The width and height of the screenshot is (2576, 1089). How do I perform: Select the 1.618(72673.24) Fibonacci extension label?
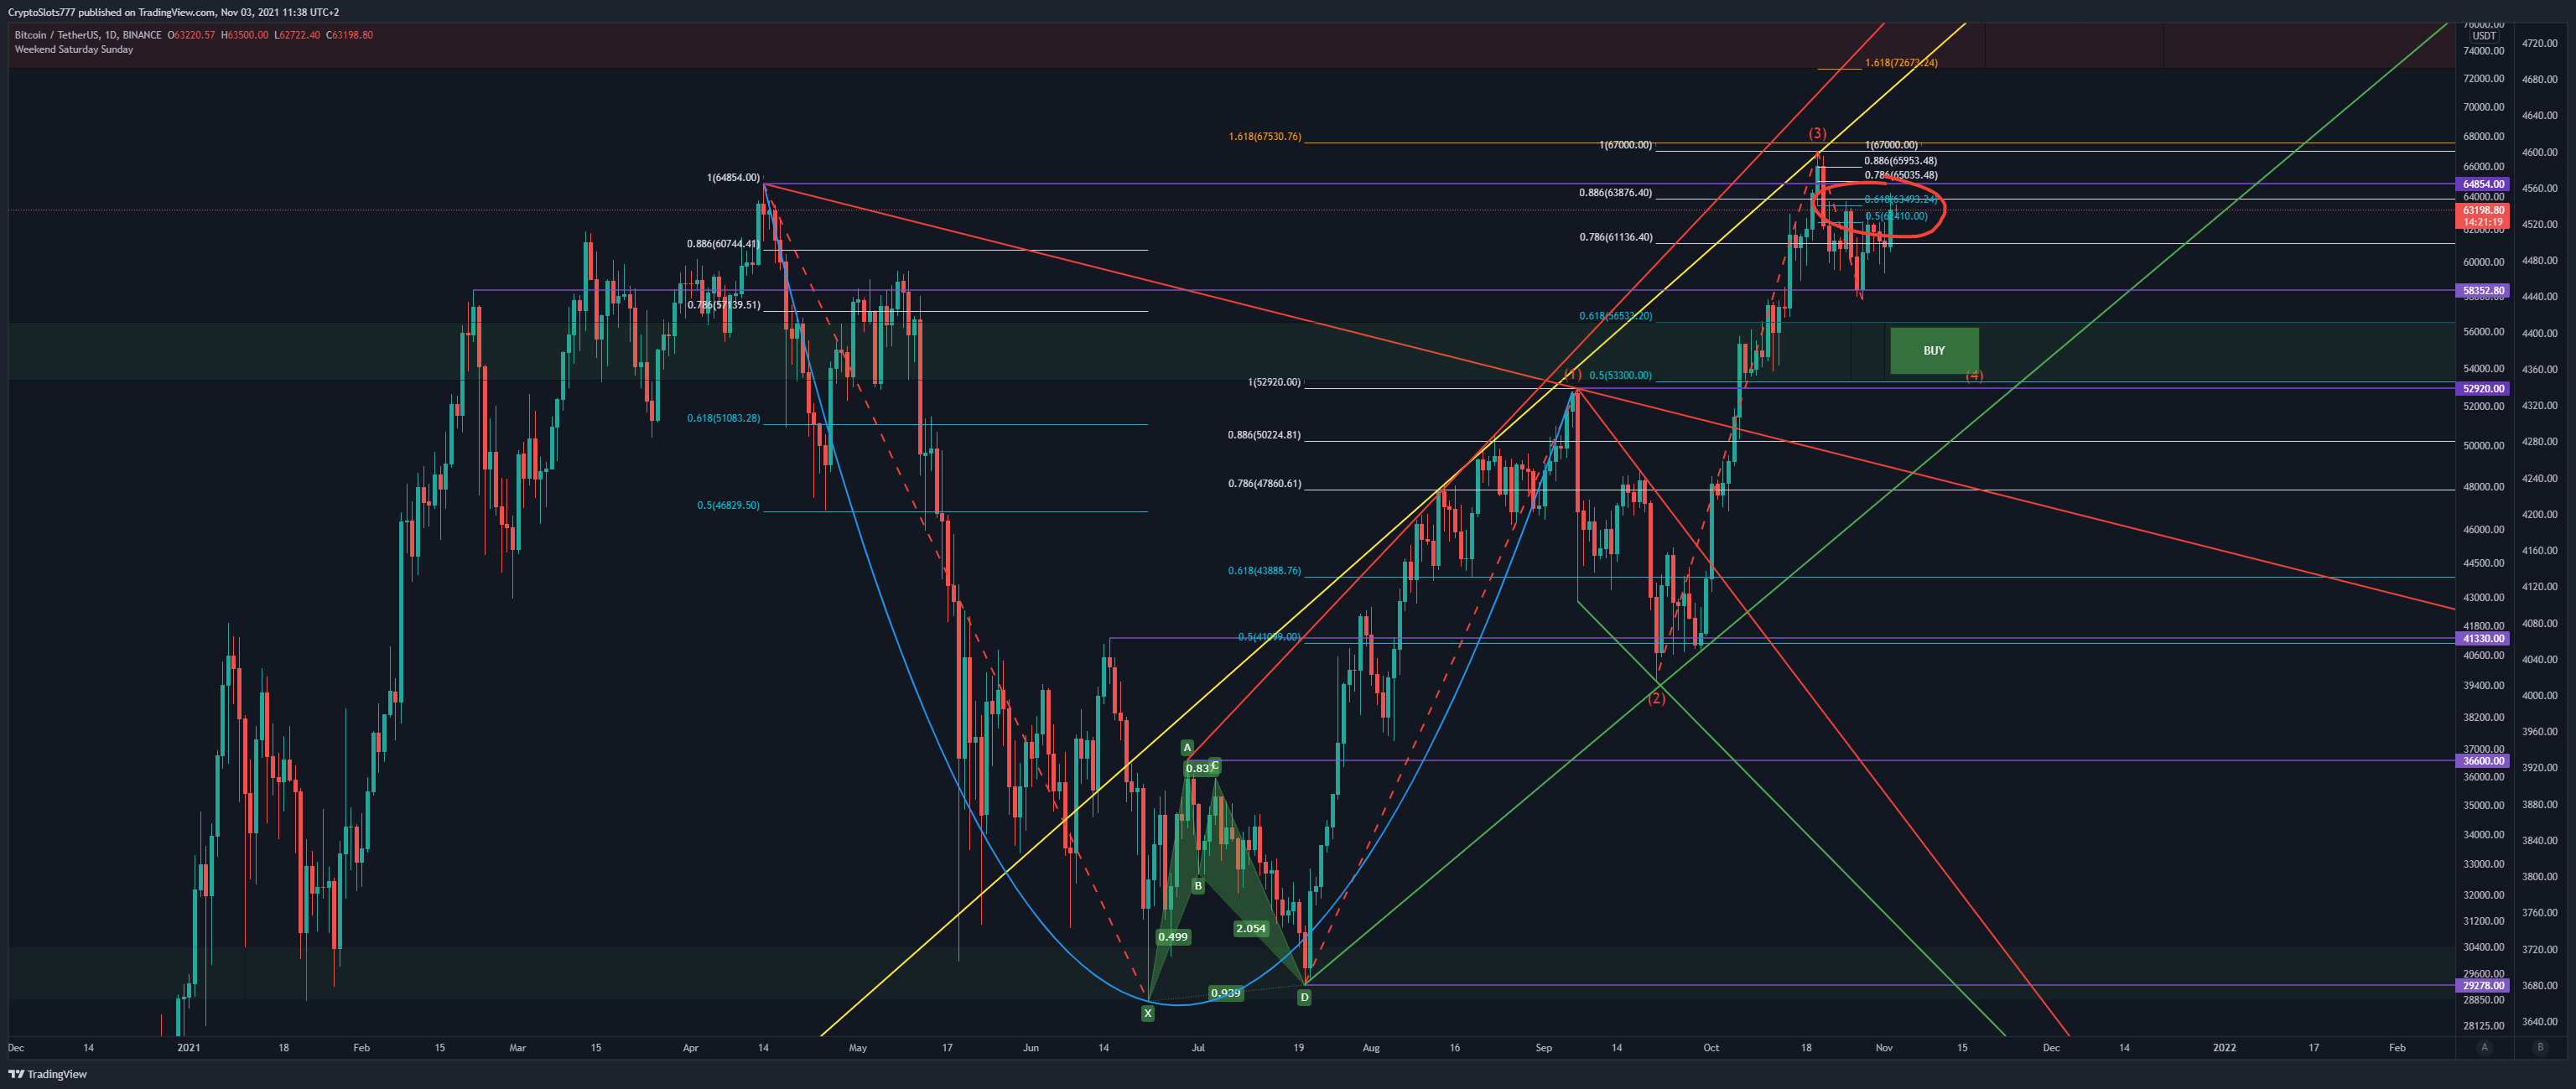1901,62
